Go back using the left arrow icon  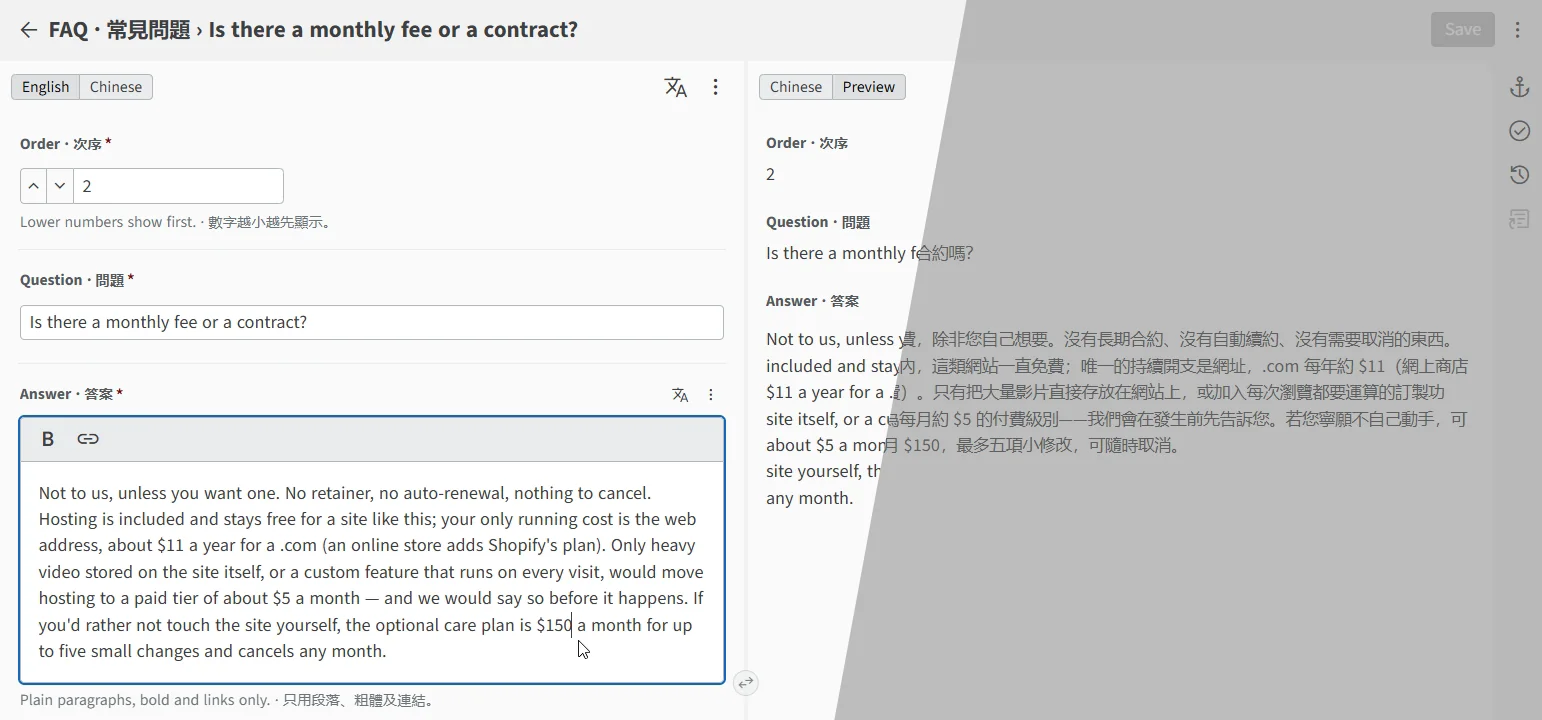click(28, 30)
